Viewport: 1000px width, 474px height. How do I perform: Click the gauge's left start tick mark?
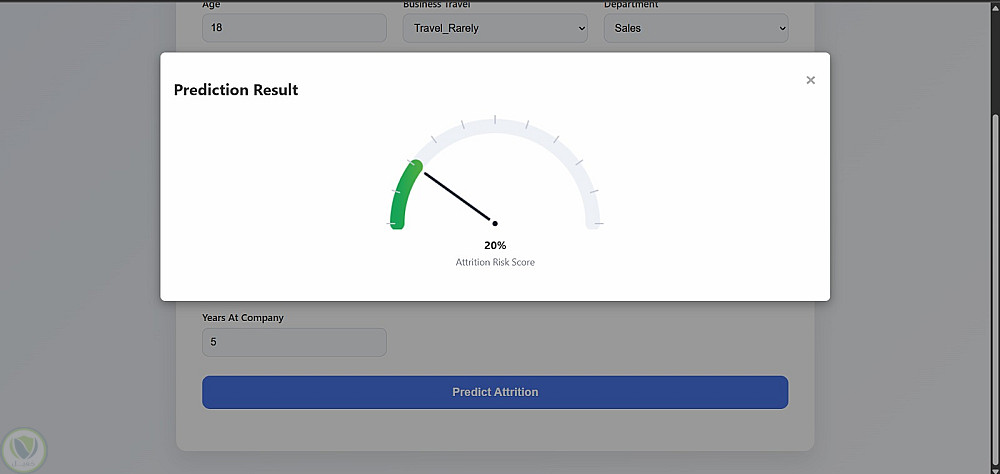pos(392,223)
